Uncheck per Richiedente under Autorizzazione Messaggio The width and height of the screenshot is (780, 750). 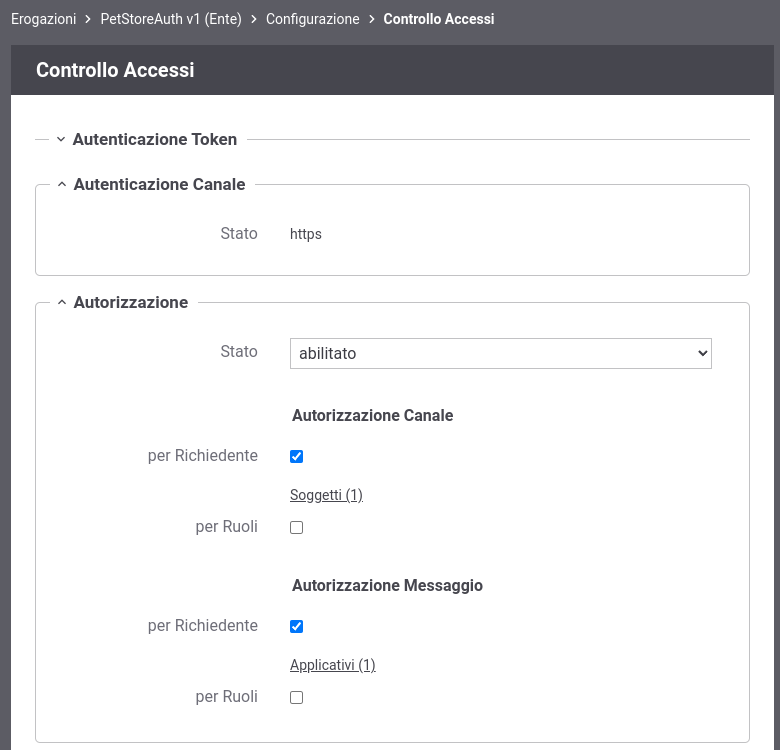296,626
